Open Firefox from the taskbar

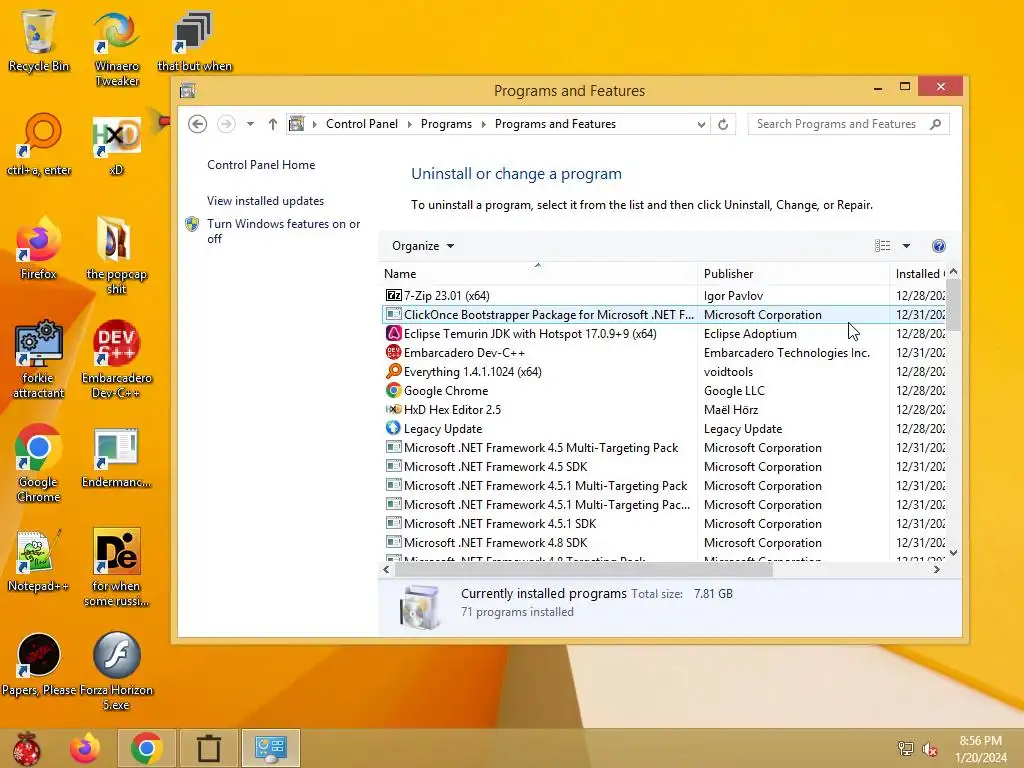click(85, 748)
